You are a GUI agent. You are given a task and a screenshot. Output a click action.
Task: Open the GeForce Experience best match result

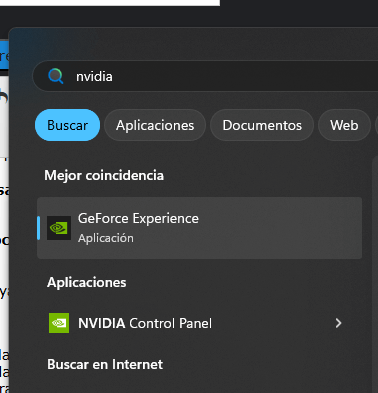[199, 228]
